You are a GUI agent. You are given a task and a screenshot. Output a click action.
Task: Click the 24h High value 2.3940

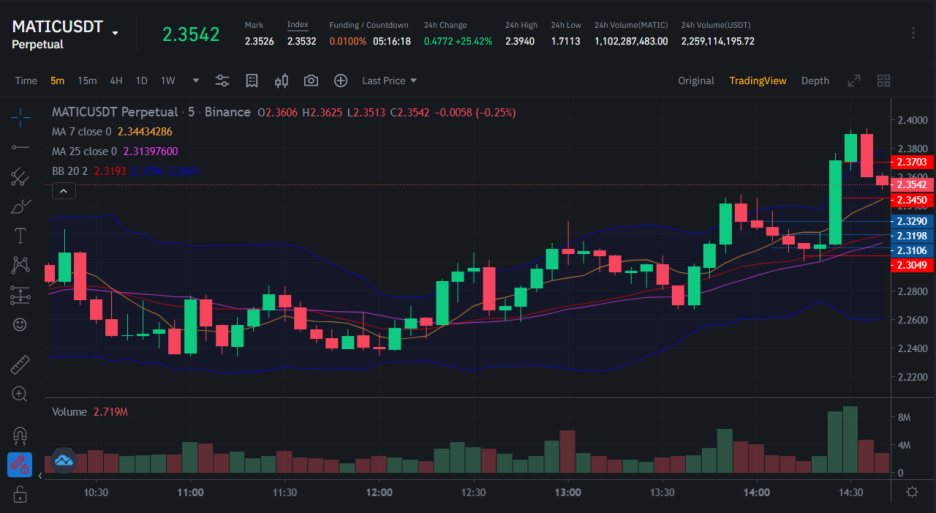(x=519, y=41)
